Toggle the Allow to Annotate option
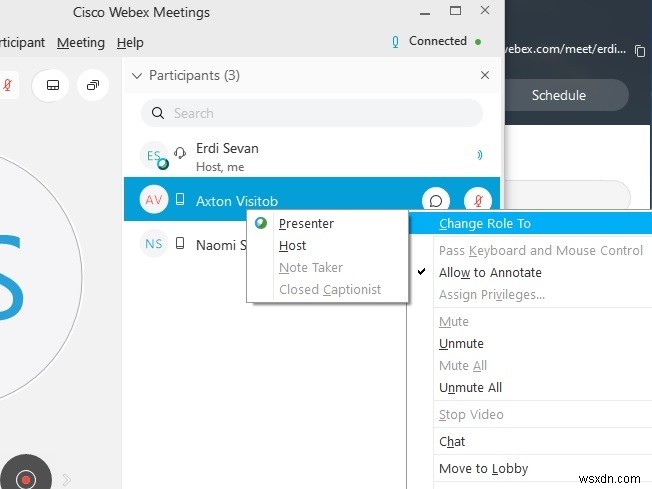652x489 pixels. (490, 273)
